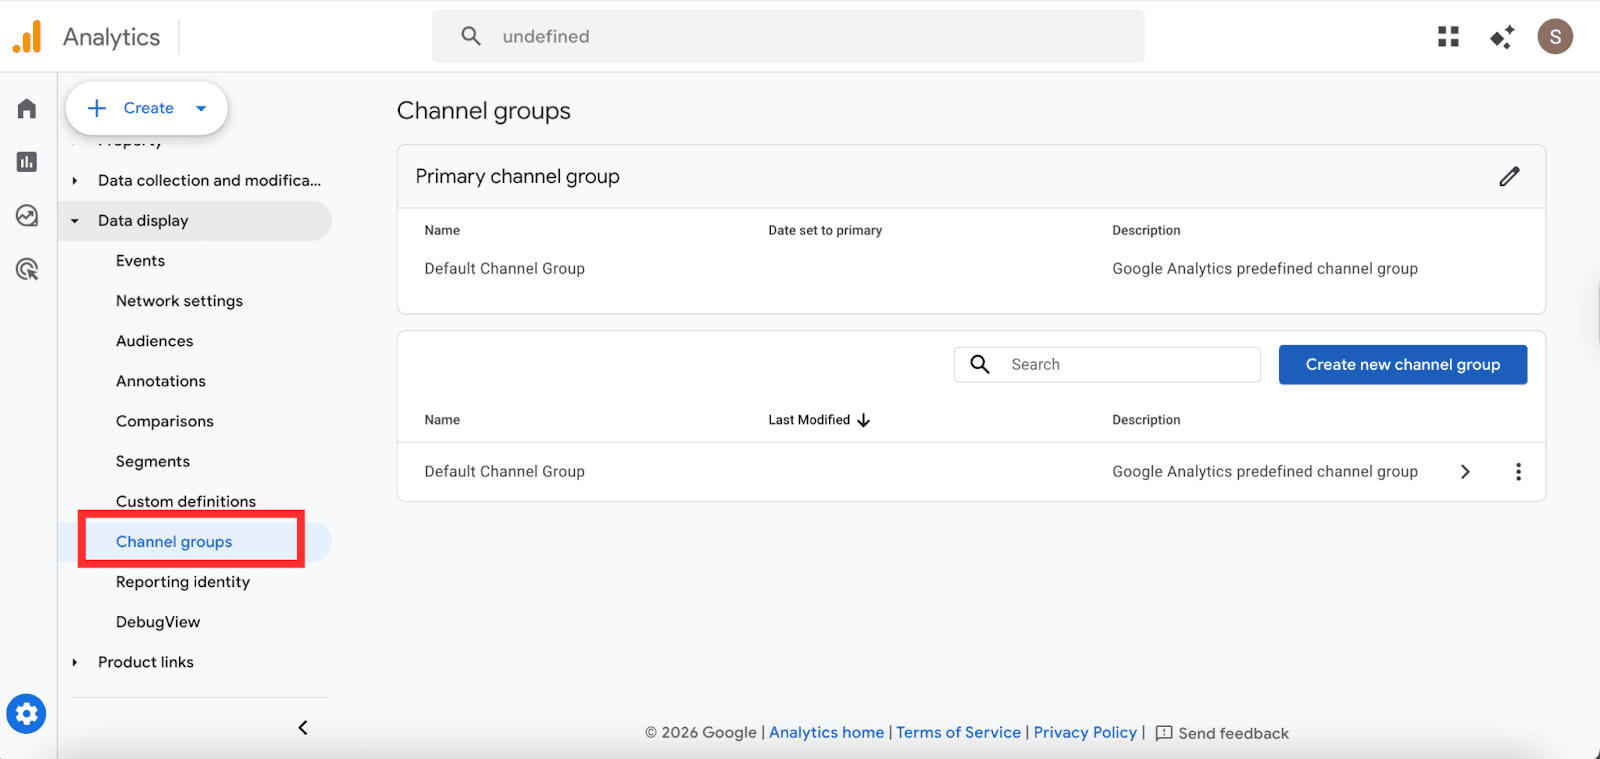Viewport: 1600px width, 759px height.
Task: Click the Send feedback icon
Action: point(1164,733)
